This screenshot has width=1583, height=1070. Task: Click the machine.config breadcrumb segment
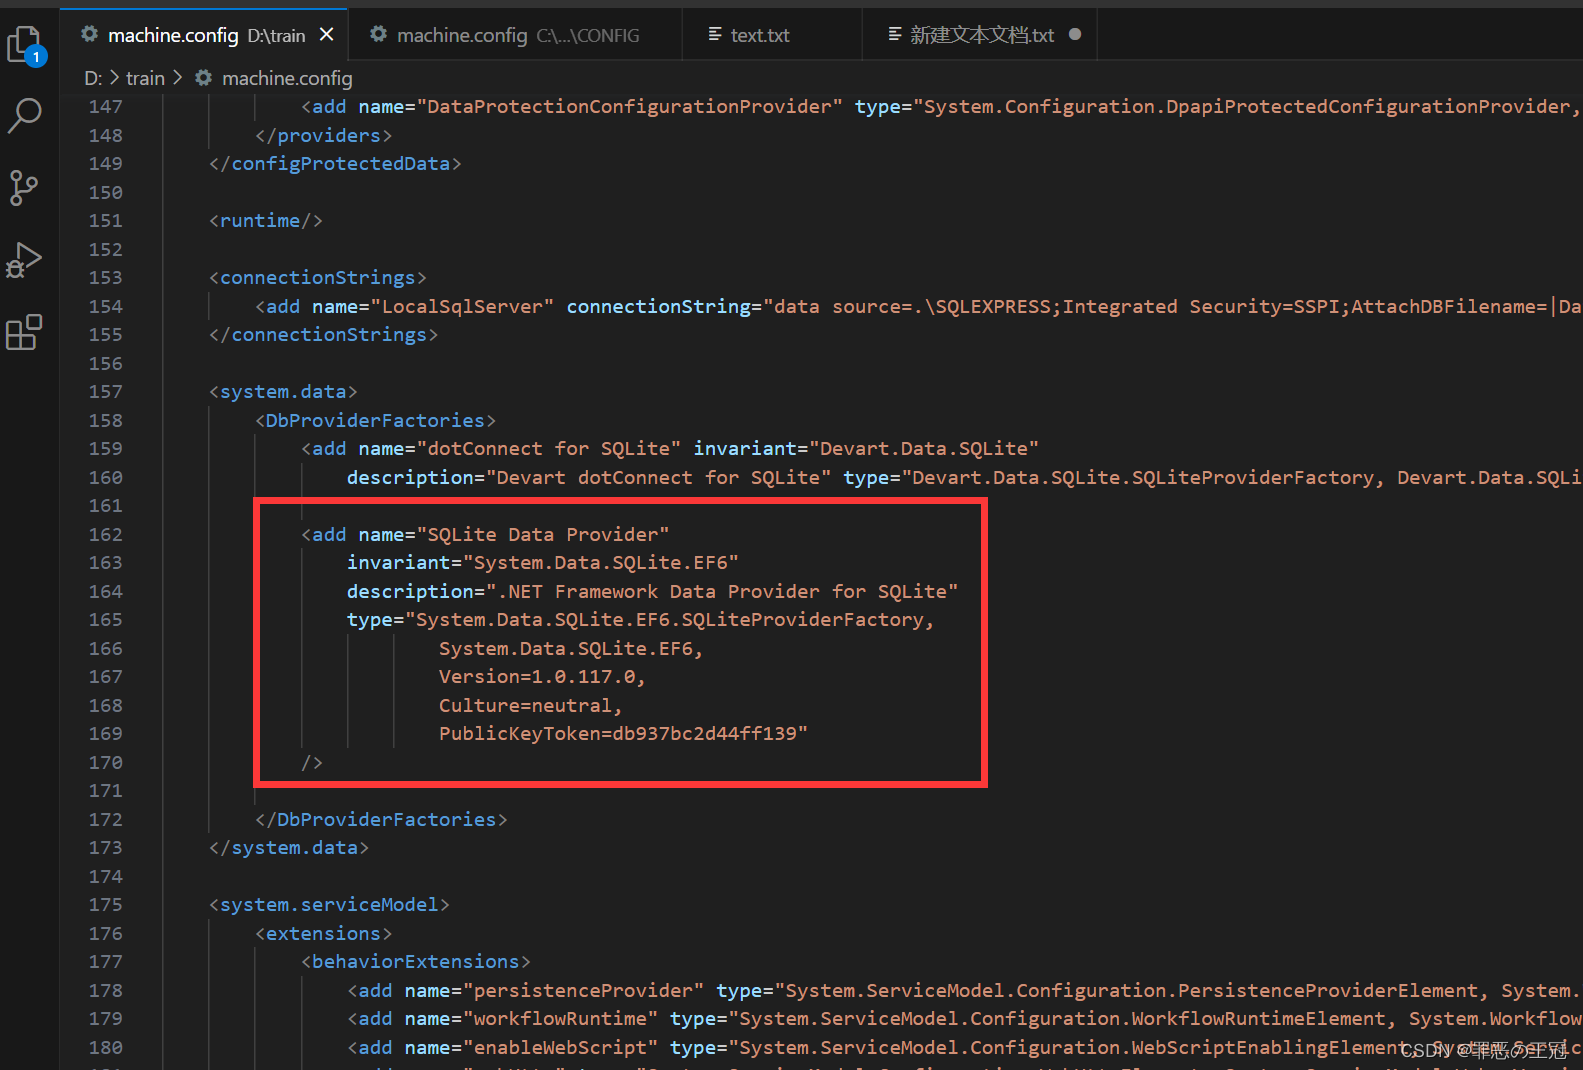[x=287, y=78]
